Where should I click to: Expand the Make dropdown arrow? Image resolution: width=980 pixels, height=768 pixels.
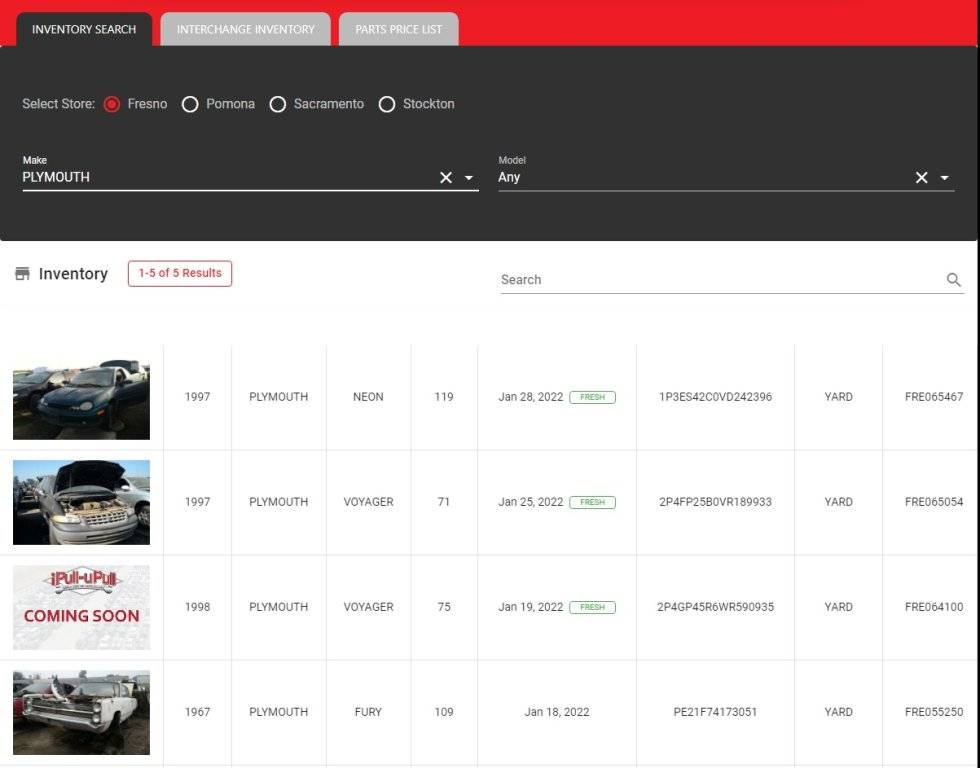pos(469,178)
